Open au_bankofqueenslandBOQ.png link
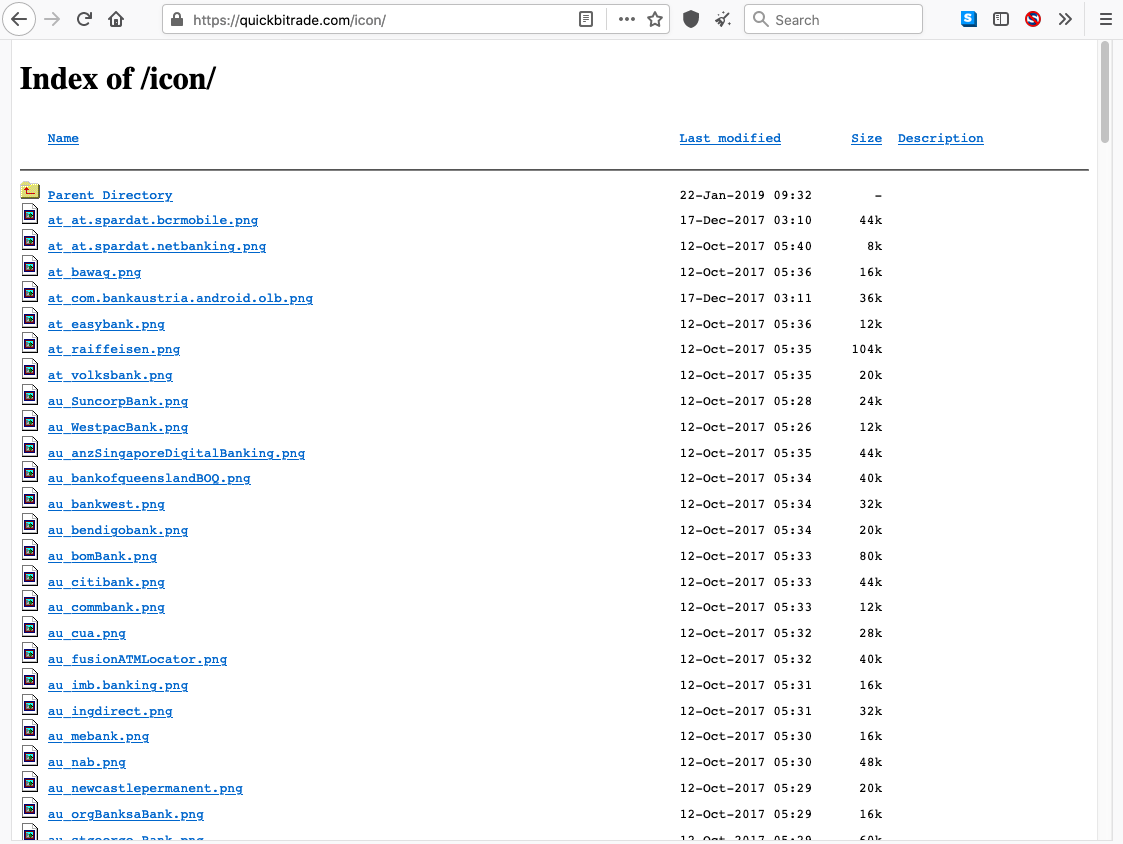 pyautogui.click(x=149, y=479)
